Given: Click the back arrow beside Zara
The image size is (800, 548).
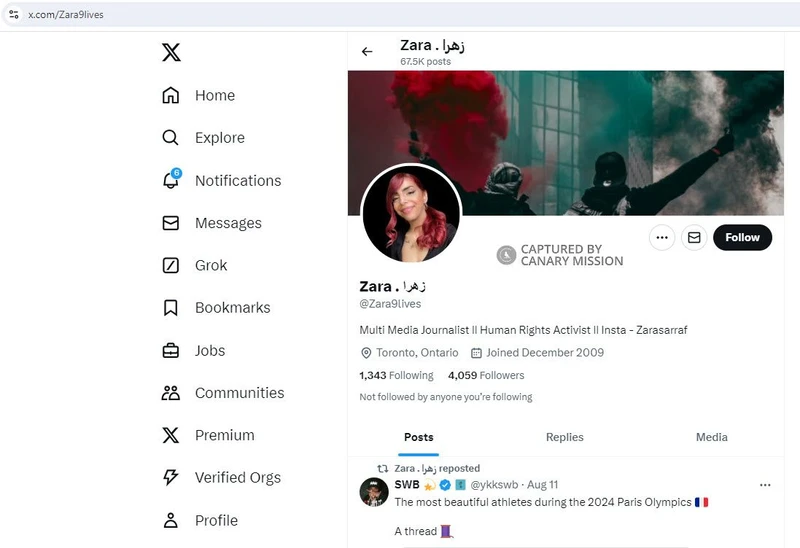Looking at the screenshot, I should click(367, 52).
